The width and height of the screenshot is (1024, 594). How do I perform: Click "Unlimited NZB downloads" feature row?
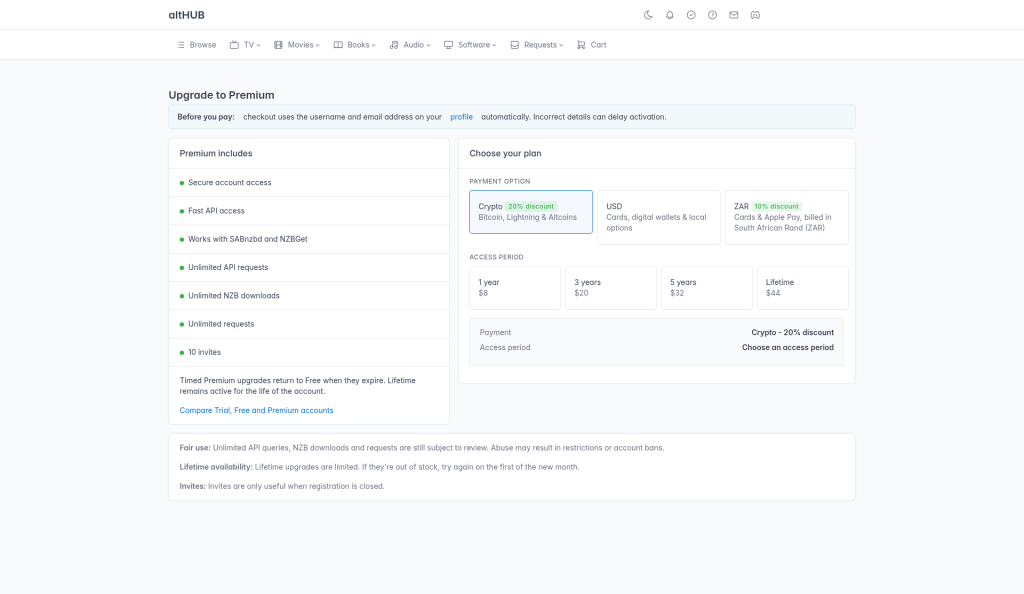pos(309,296)
